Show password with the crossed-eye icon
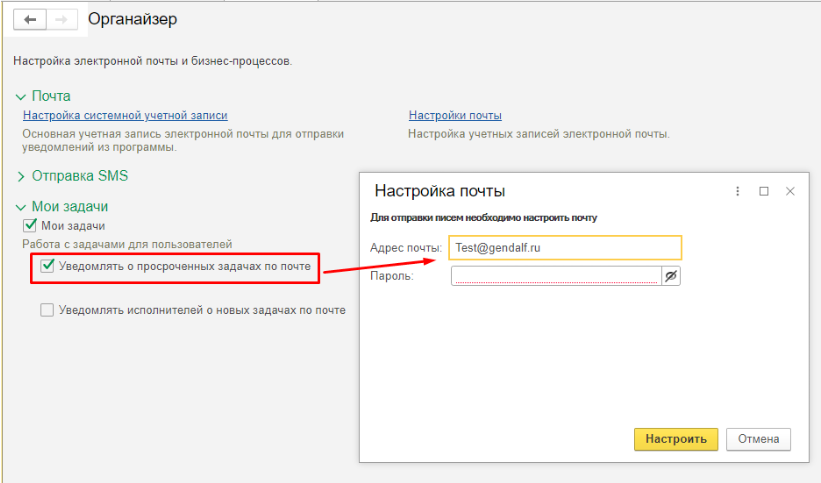 (671, 276)
